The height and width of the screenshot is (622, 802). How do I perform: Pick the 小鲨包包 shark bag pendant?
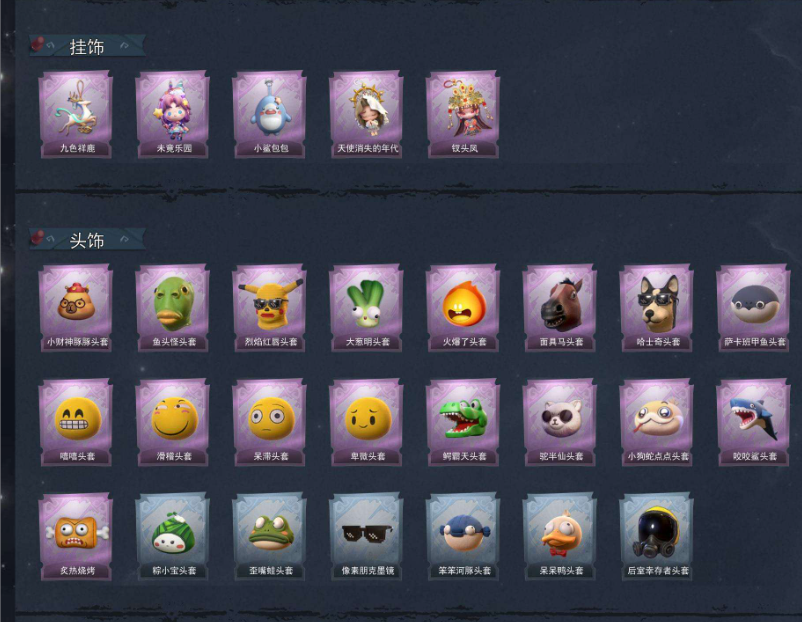pyautogui.click(x=270, y=114)
